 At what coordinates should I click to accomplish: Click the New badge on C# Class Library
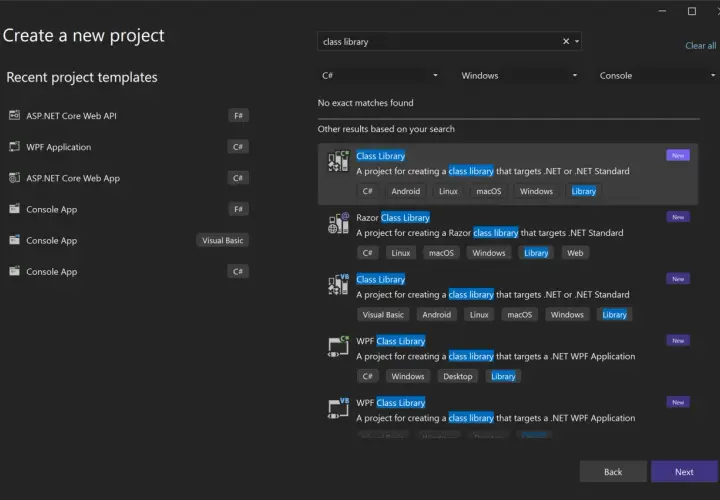(x=678, y=155)
